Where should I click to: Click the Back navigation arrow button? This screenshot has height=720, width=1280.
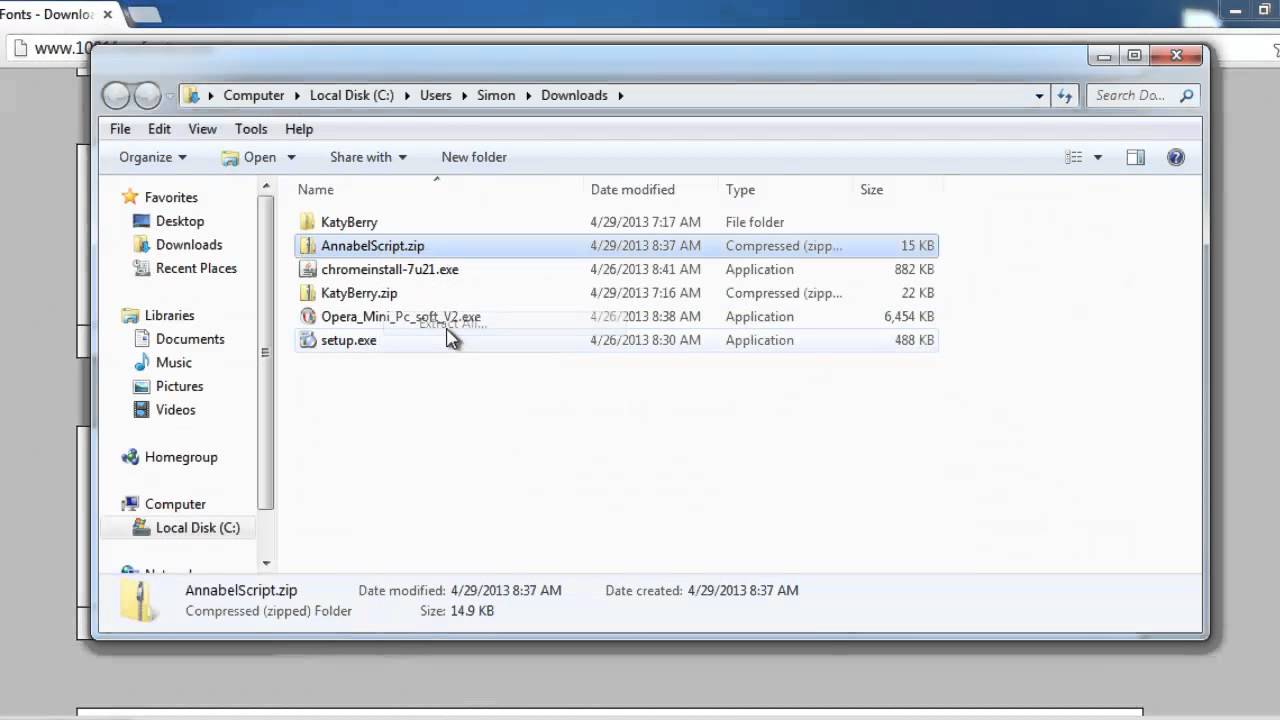(116, 95)
